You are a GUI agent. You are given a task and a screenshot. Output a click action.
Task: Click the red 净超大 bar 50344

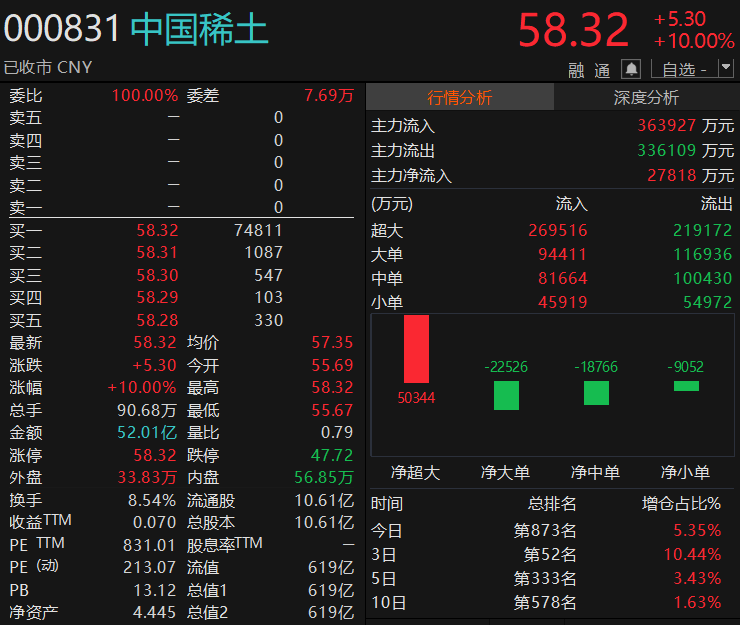click(416, 349)
